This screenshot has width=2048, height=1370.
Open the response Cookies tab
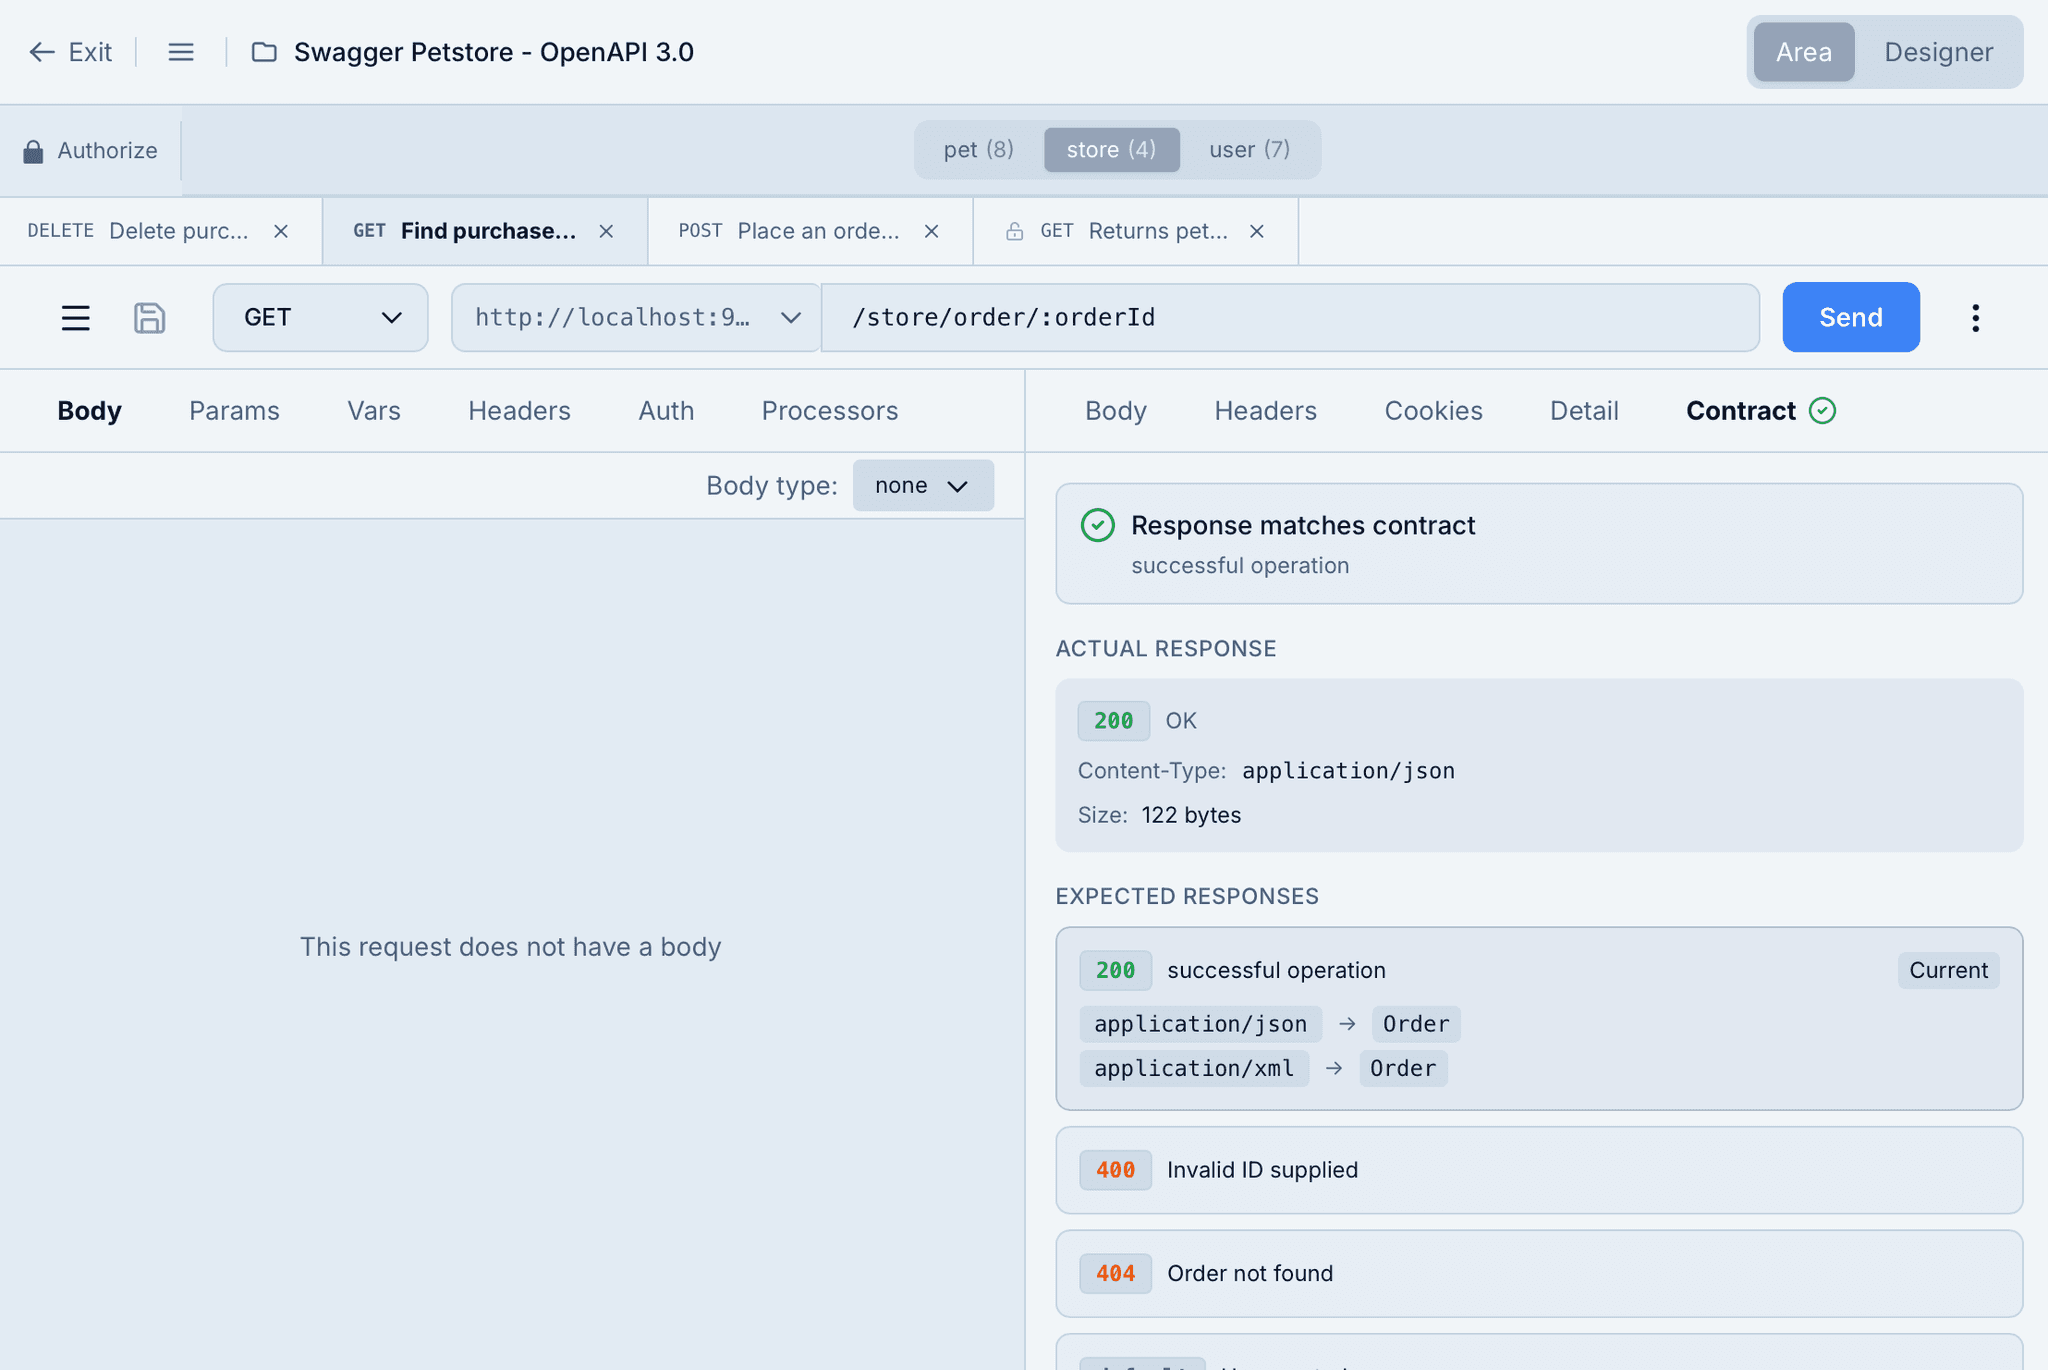click(1433, 410)
